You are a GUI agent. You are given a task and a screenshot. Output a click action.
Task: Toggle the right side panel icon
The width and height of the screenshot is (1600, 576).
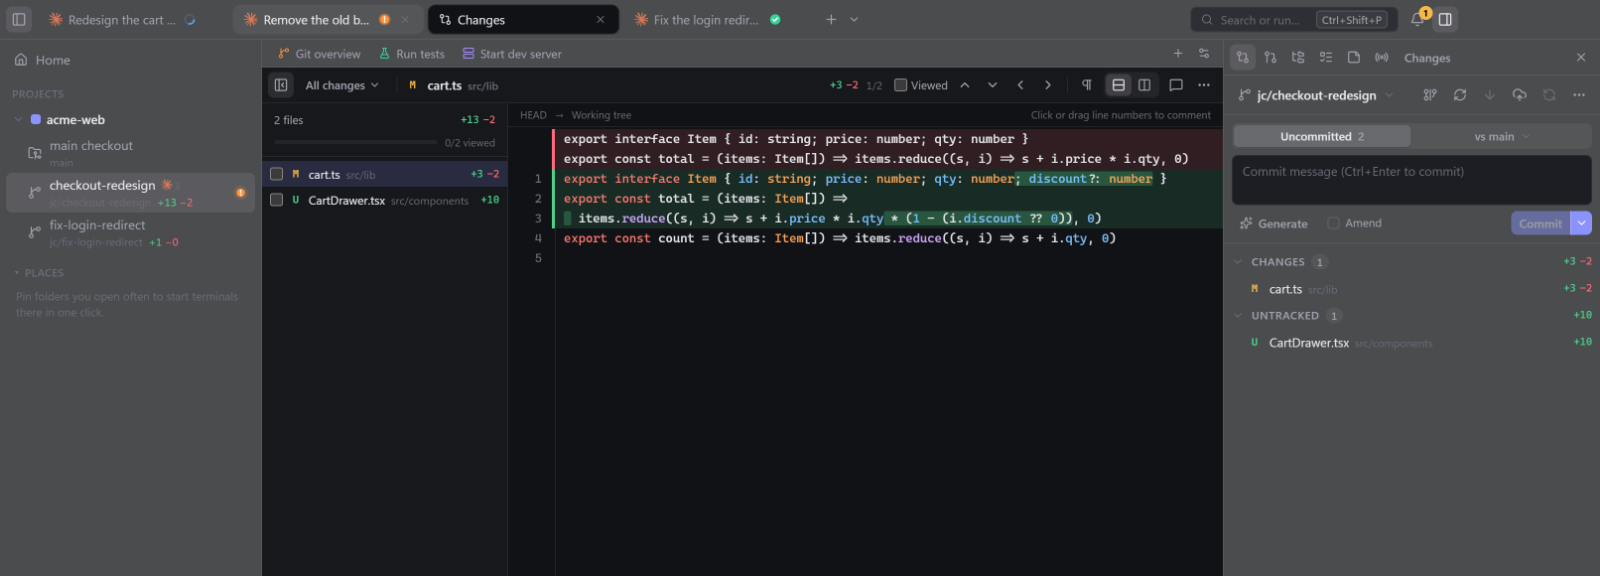[x=1445, y=19]
